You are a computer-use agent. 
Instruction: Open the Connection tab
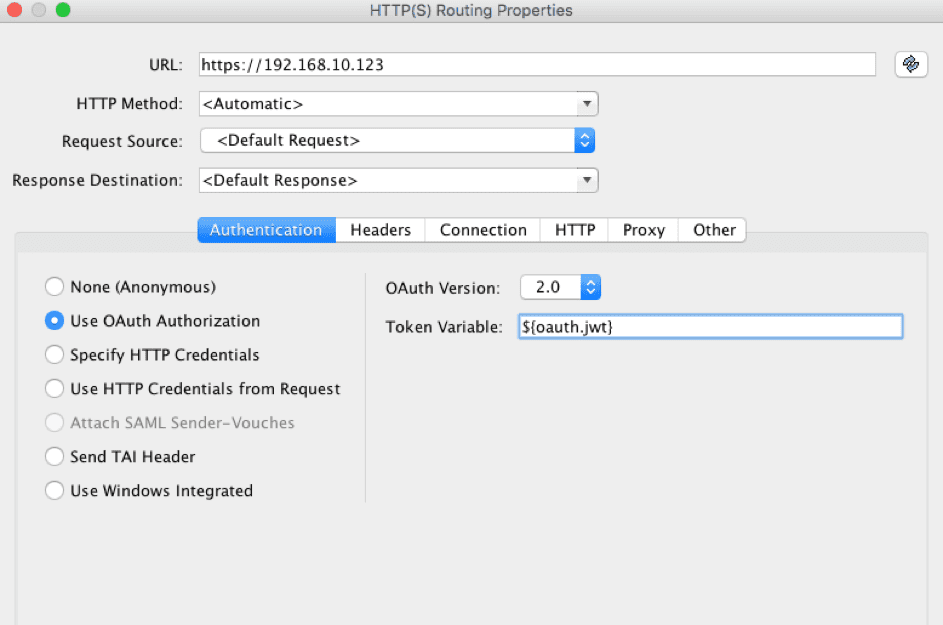click(x=482, y=230)
